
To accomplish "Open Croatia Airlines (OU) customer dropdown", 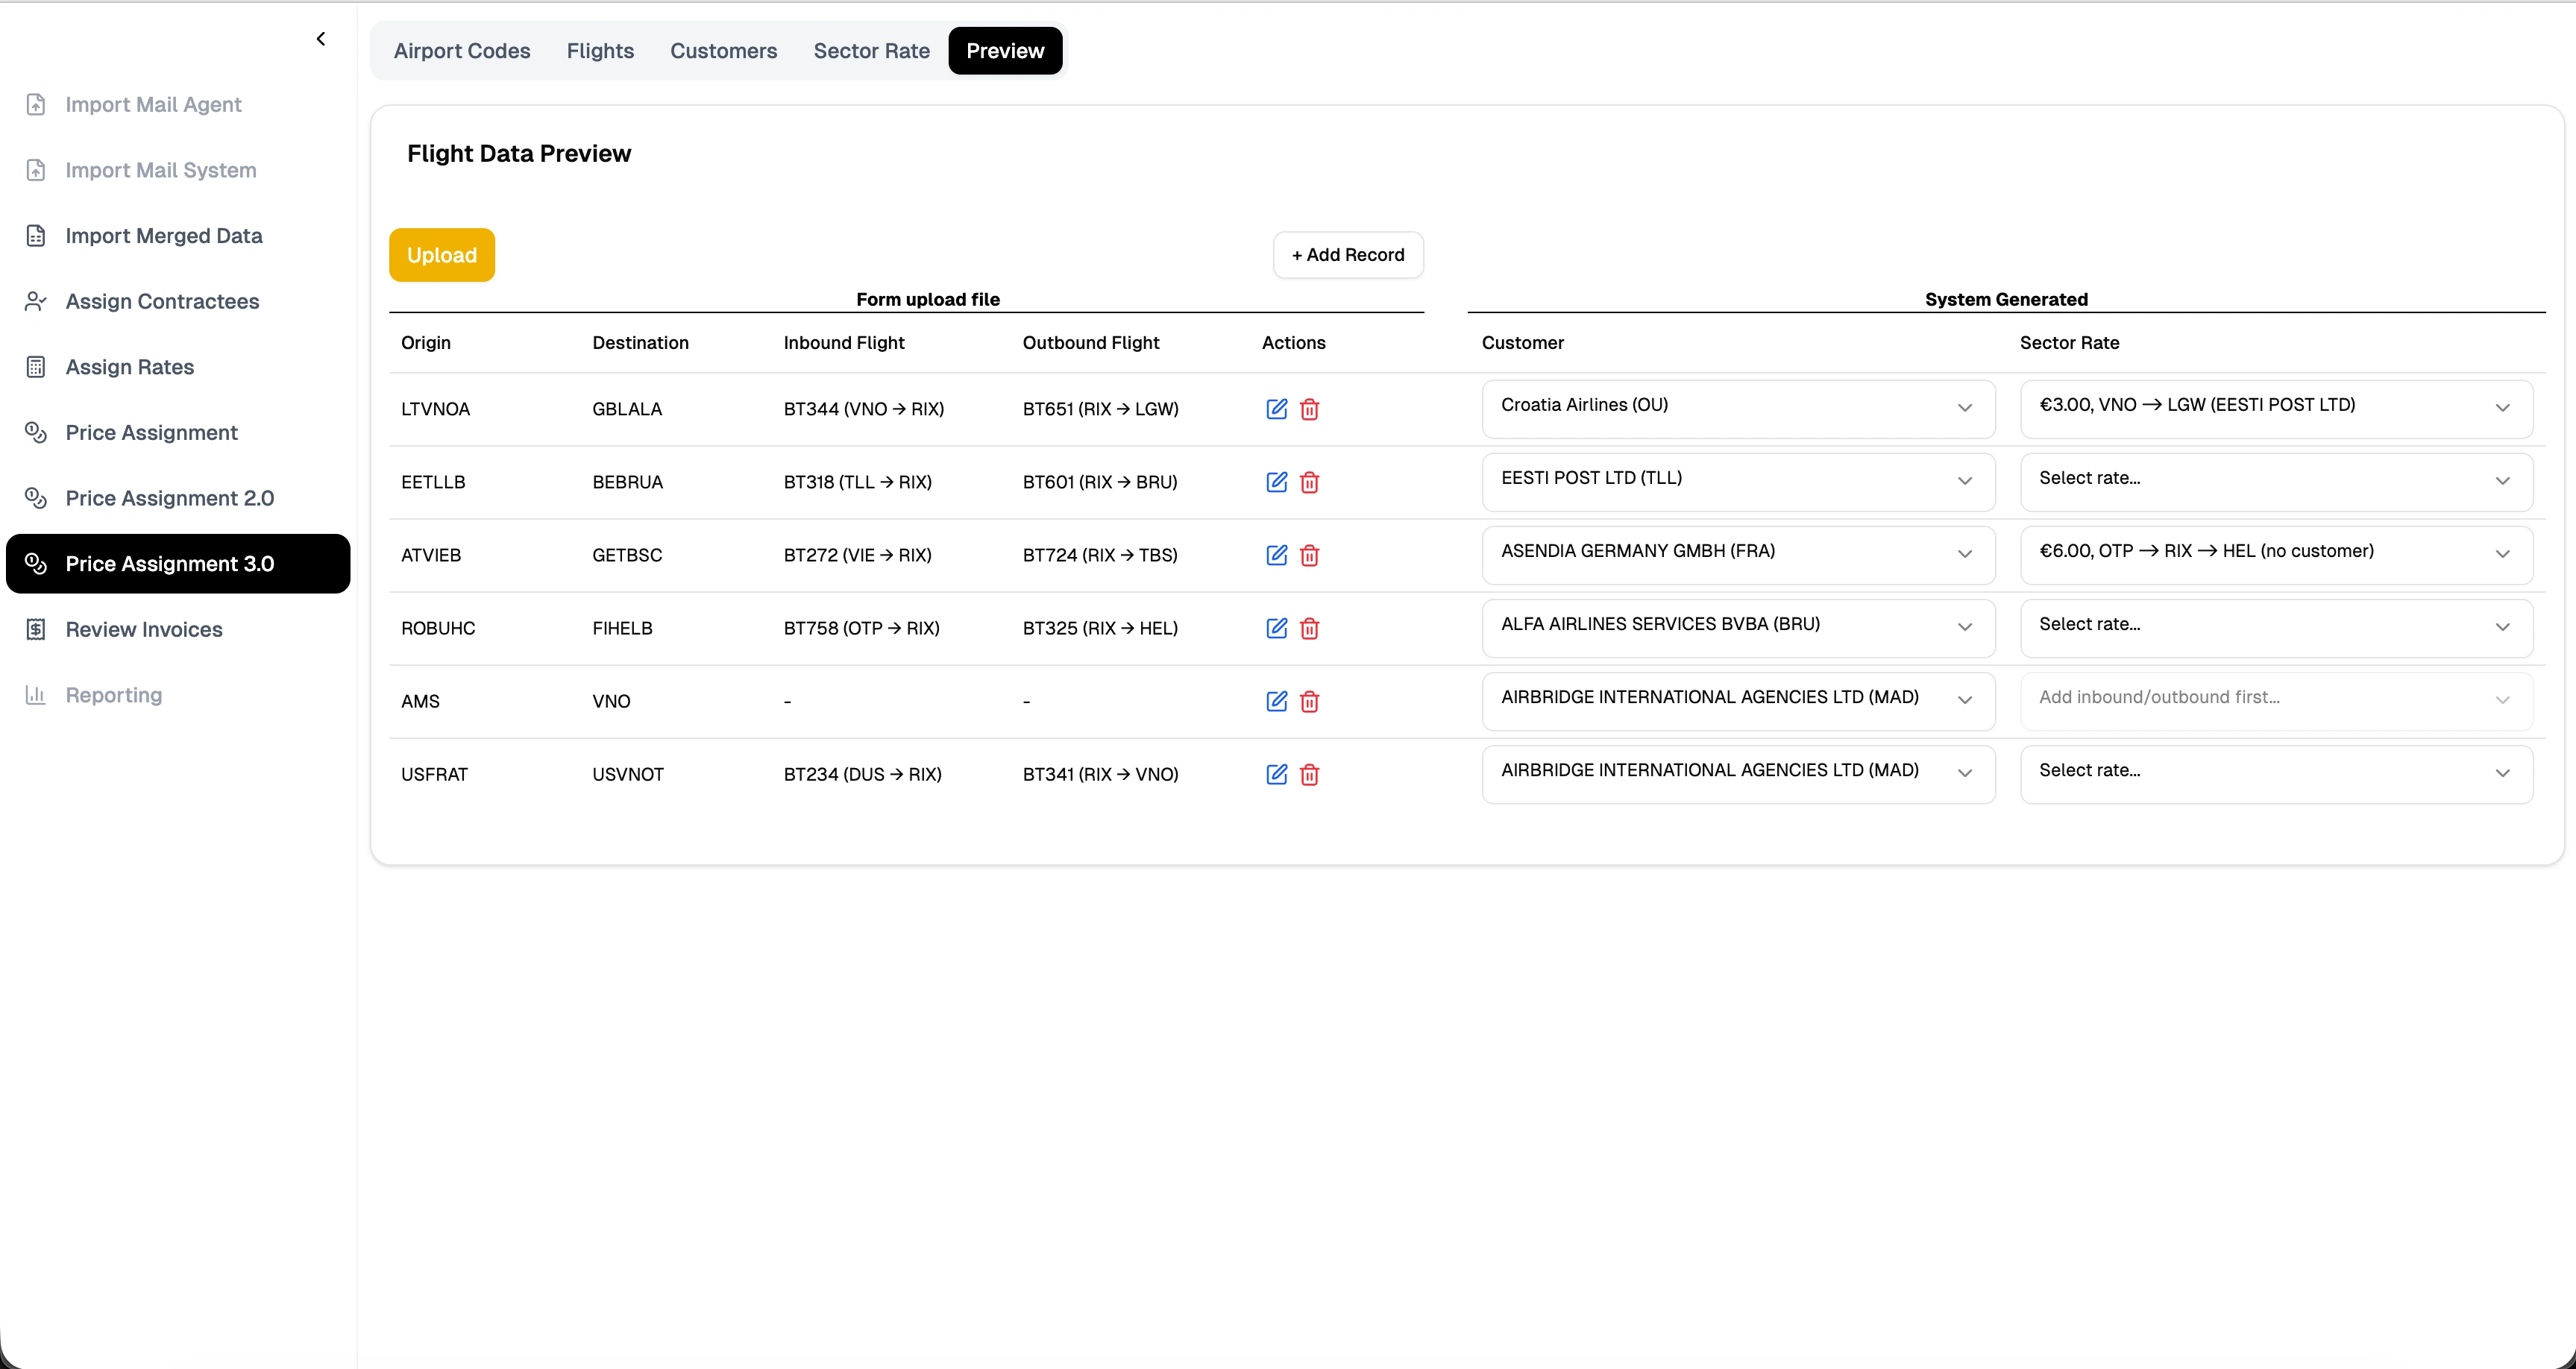I will (x=1737, y=408).
